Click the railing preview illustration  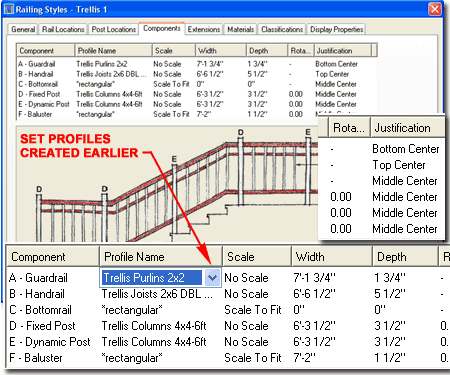coord(167,183)
